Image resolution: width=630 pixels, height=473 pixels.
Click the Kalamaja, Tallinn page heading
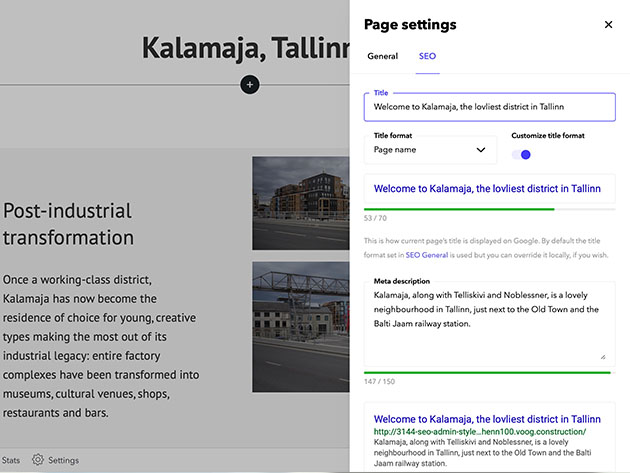click(x=245, y=48)
